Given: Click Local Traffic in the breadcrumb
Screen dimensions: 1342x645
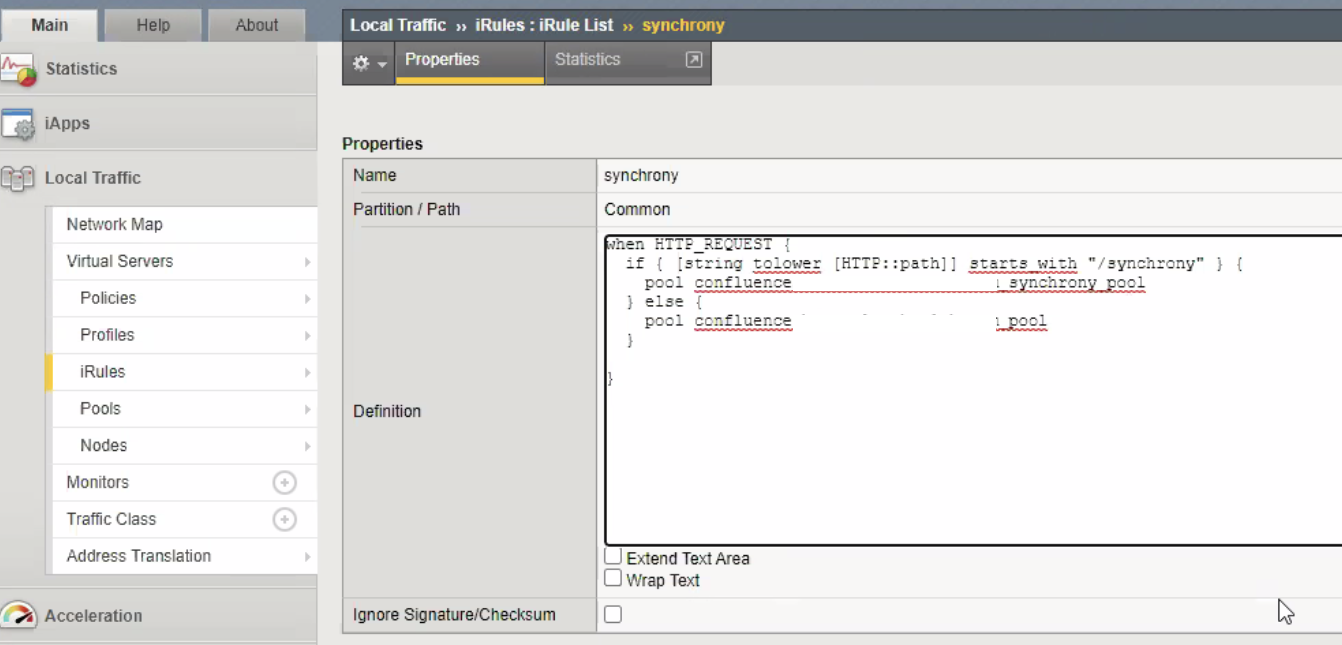Looking at the screenshot, I should click(x=398, y=26).
